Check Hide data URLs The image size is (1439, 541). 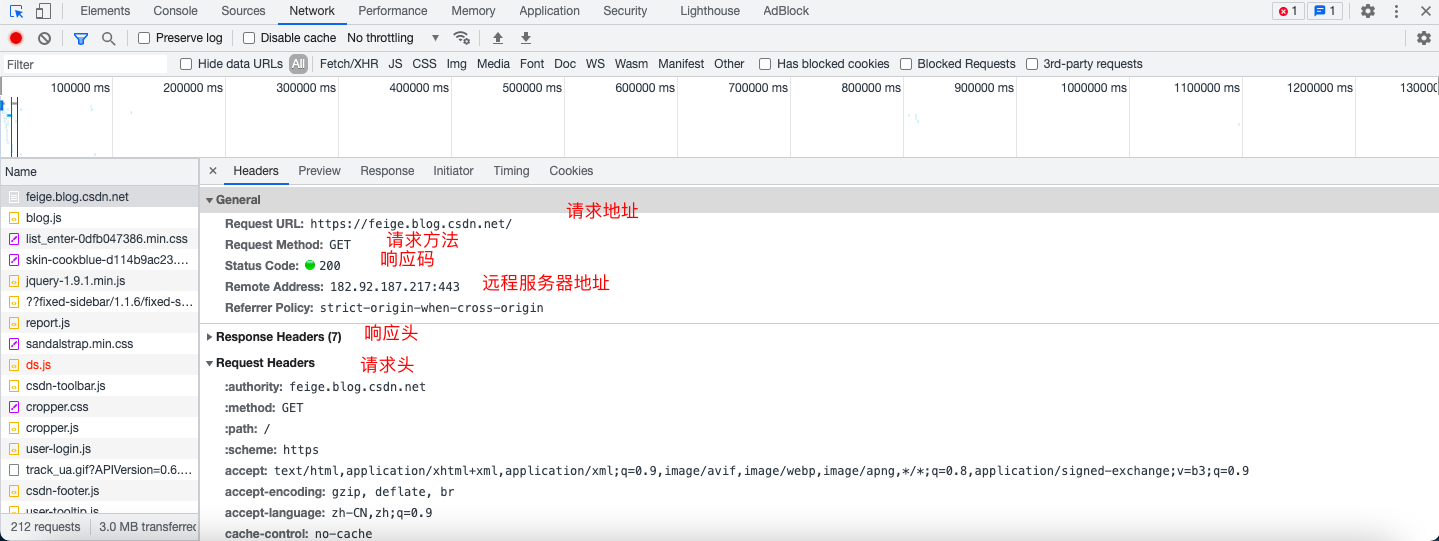coord(186,64)
